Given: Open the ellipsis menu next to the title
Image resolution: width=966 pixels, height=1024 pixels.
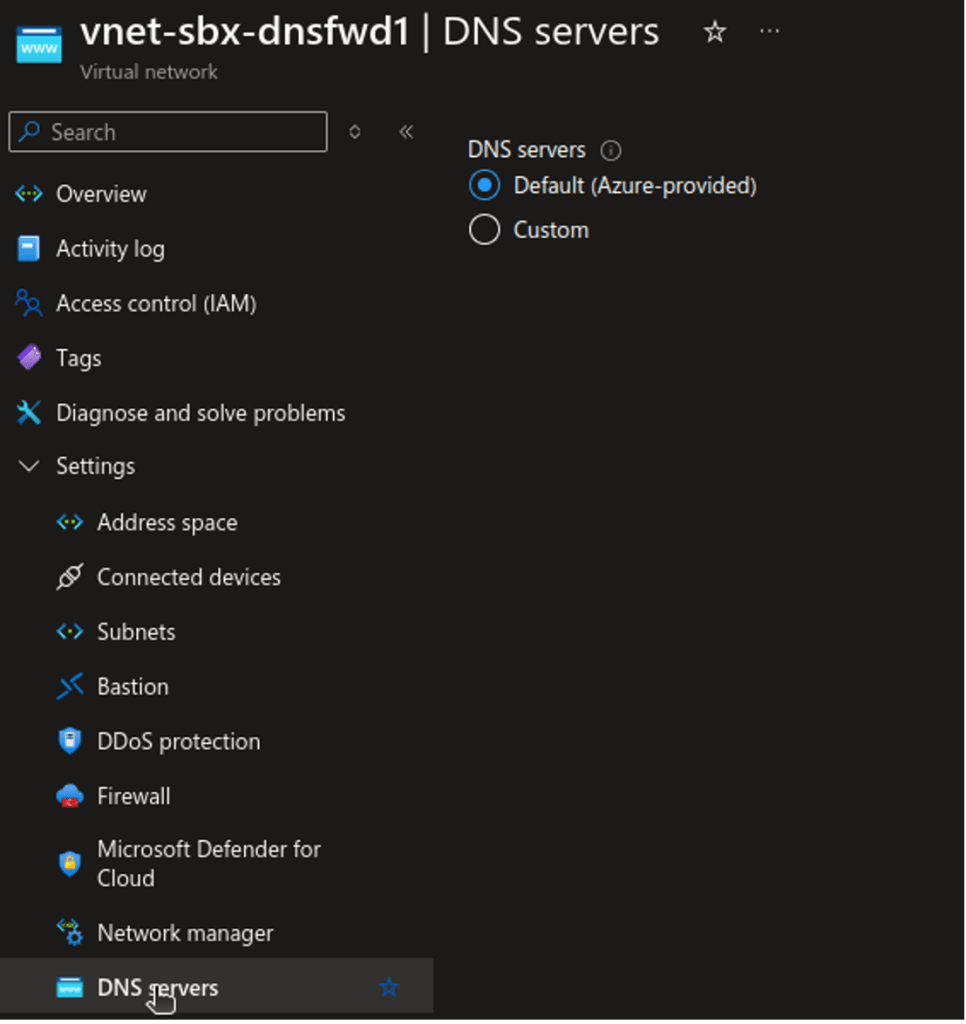Looking at the screenshot, I should tap(769, 31).
